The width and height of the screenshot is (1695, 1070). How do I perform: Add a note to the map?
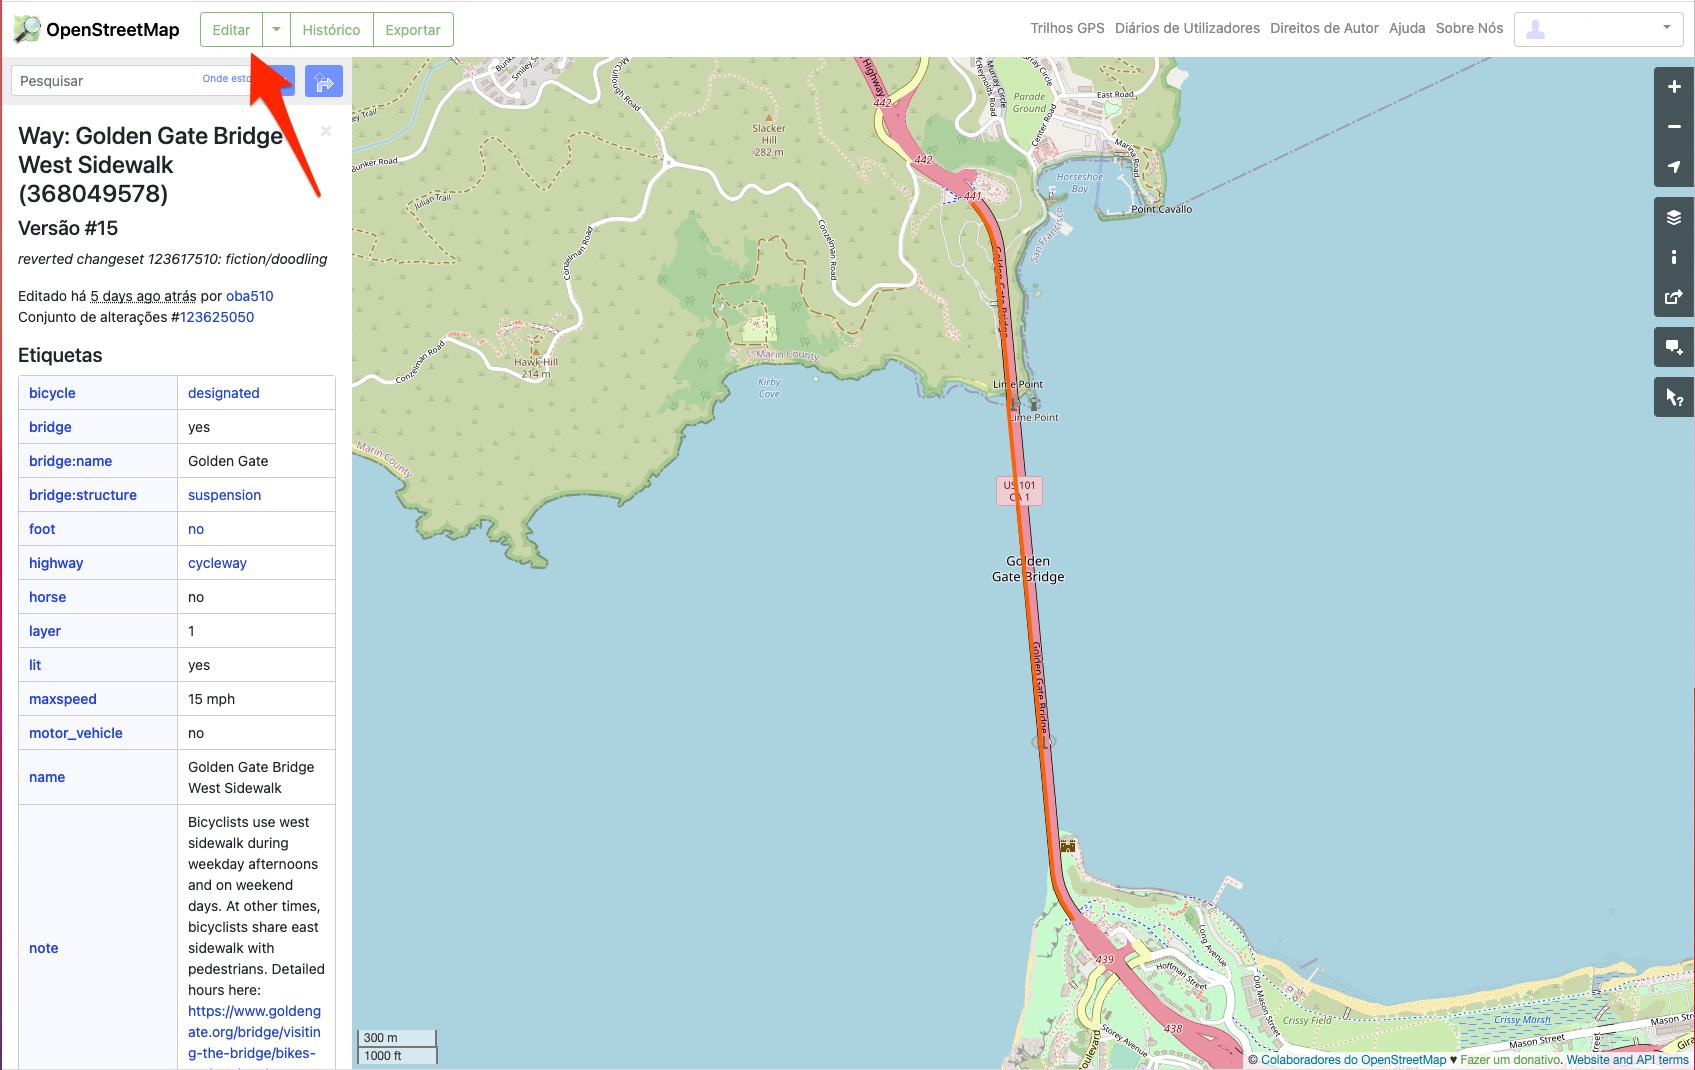click(x=1674, y=347)
